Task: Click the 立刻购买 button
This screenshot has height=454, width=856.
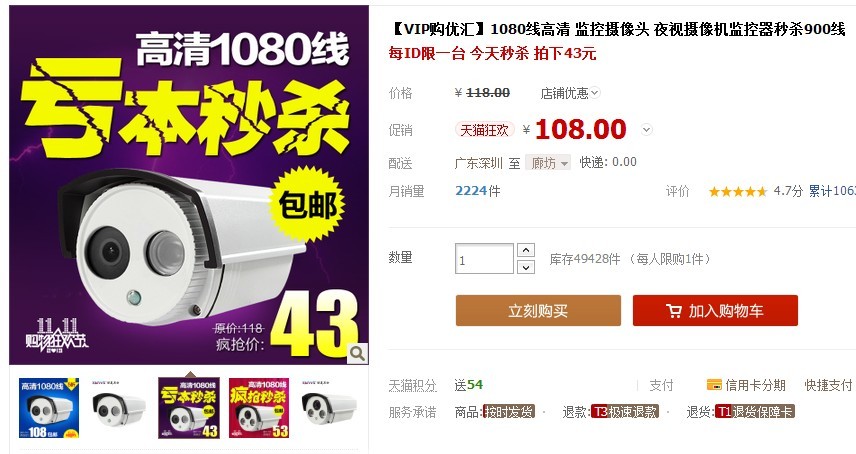Action: 538,310
